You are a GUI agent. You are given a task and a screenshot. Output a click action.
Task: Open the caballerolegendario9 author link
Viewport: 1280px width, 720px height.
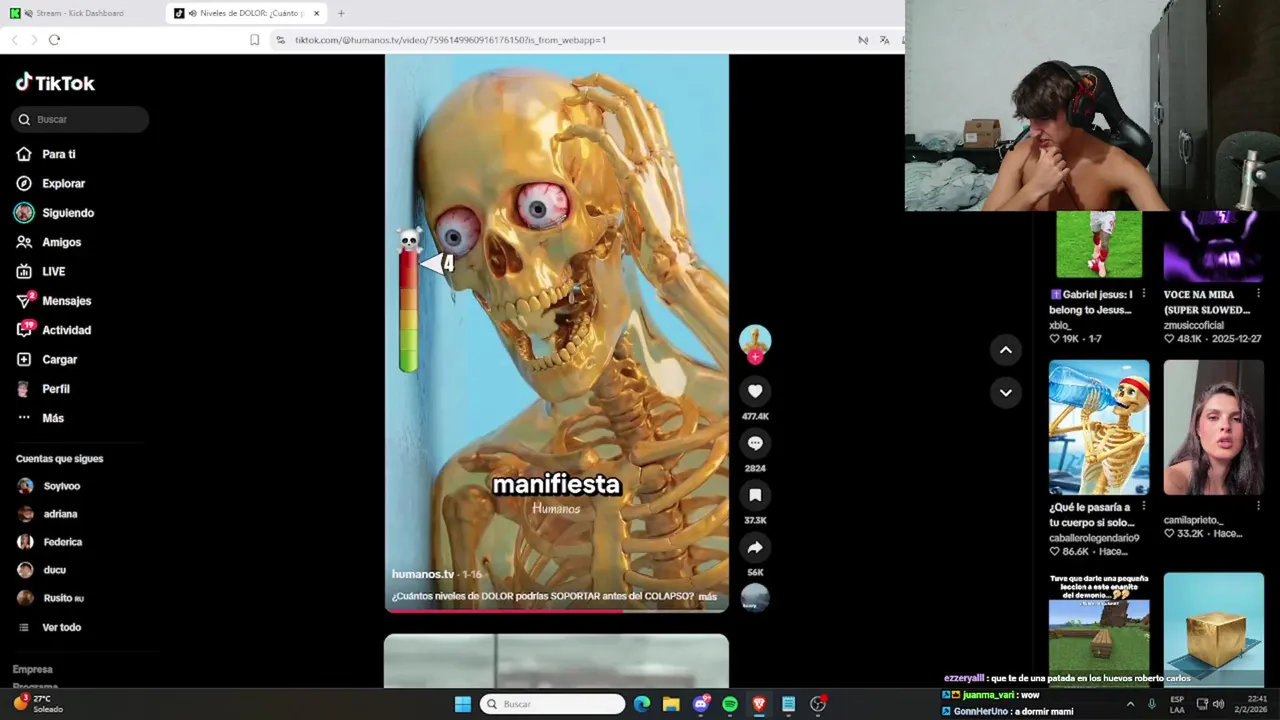point(1094,538)
